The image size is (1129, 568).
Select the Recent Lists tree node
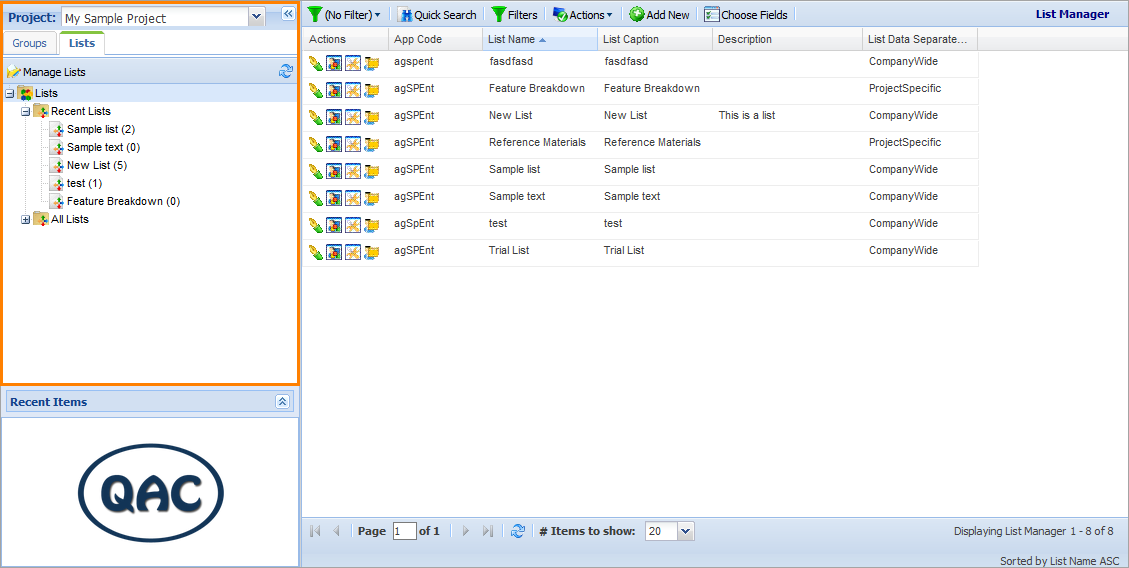(x=81, y=112)
